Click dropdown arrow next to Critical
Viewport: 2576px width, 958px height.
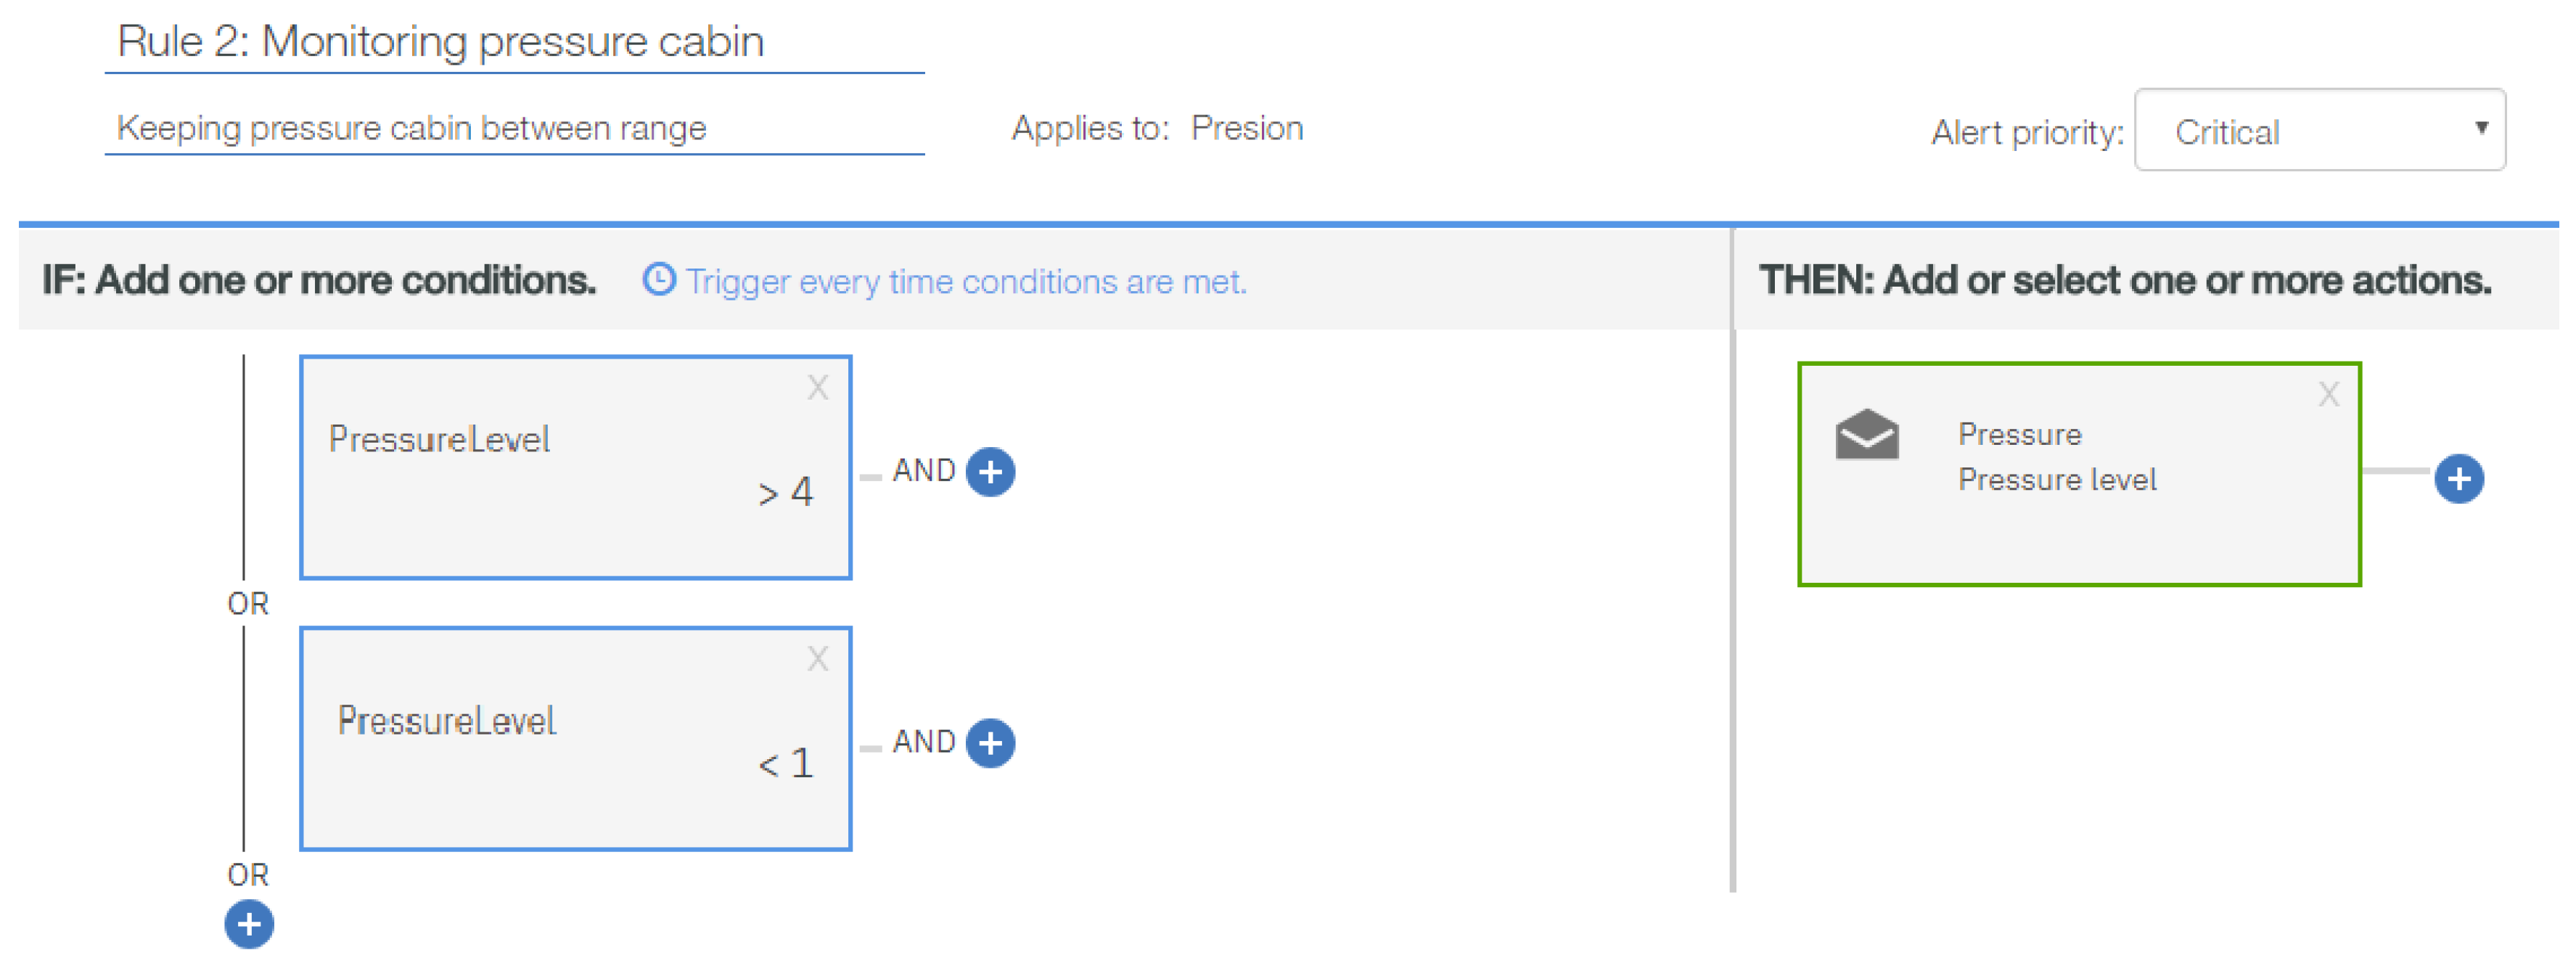pos(2480,128)
